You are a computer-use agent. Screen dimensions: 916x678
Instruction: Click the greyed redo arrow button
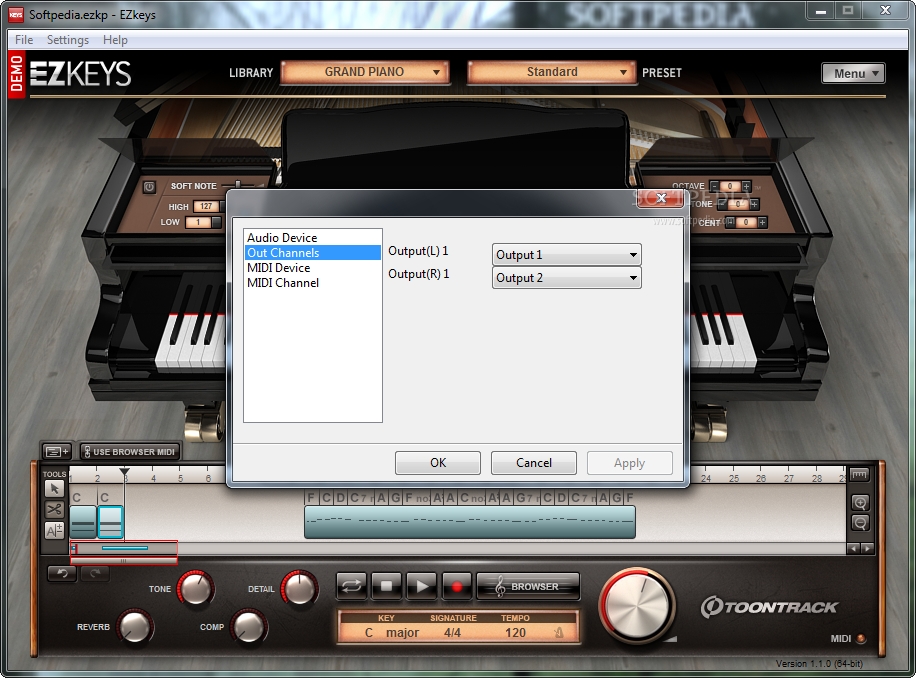pos(95,573)
